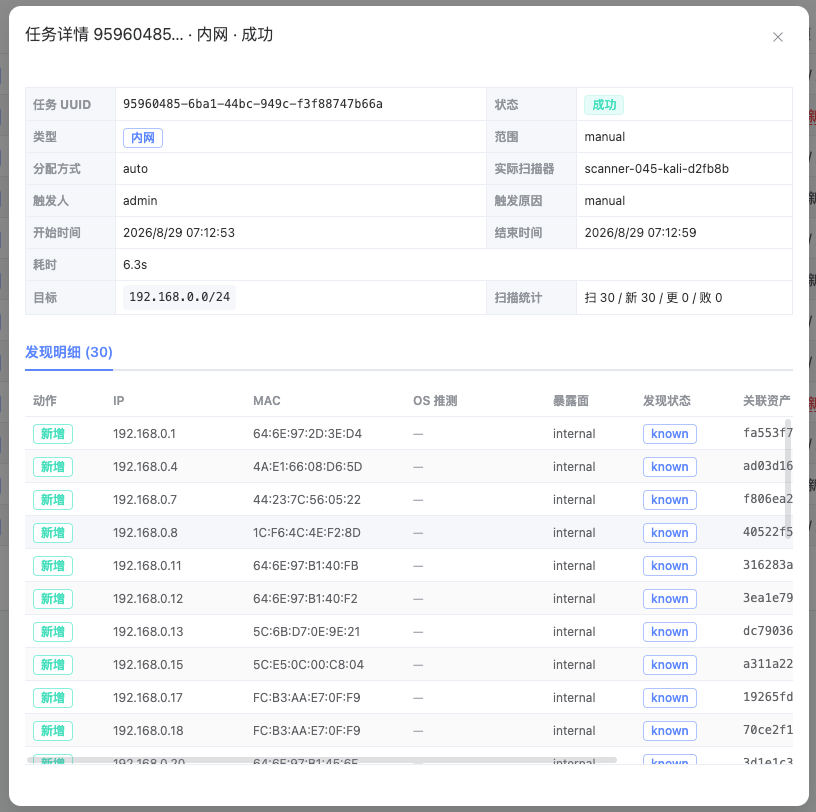Select the task UUID value text

coord(253,104)
